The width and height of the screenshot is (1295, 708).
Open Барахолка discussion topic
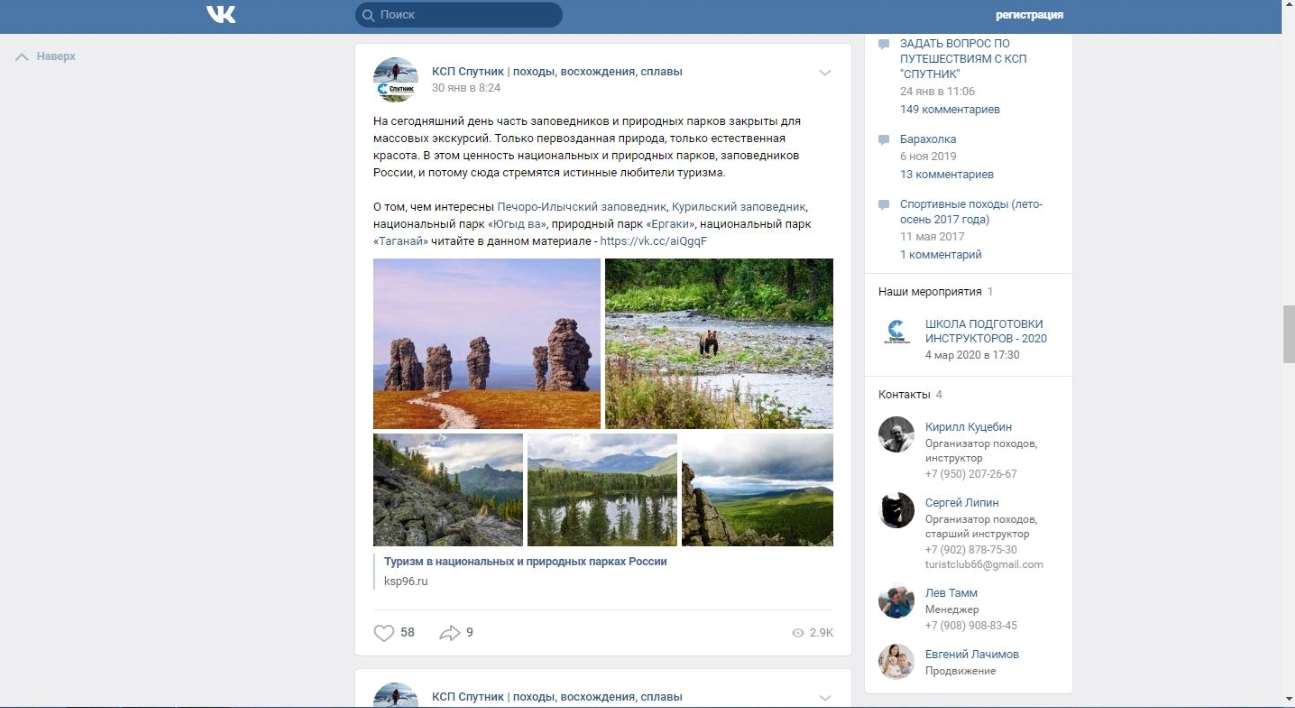coord(928,139)
